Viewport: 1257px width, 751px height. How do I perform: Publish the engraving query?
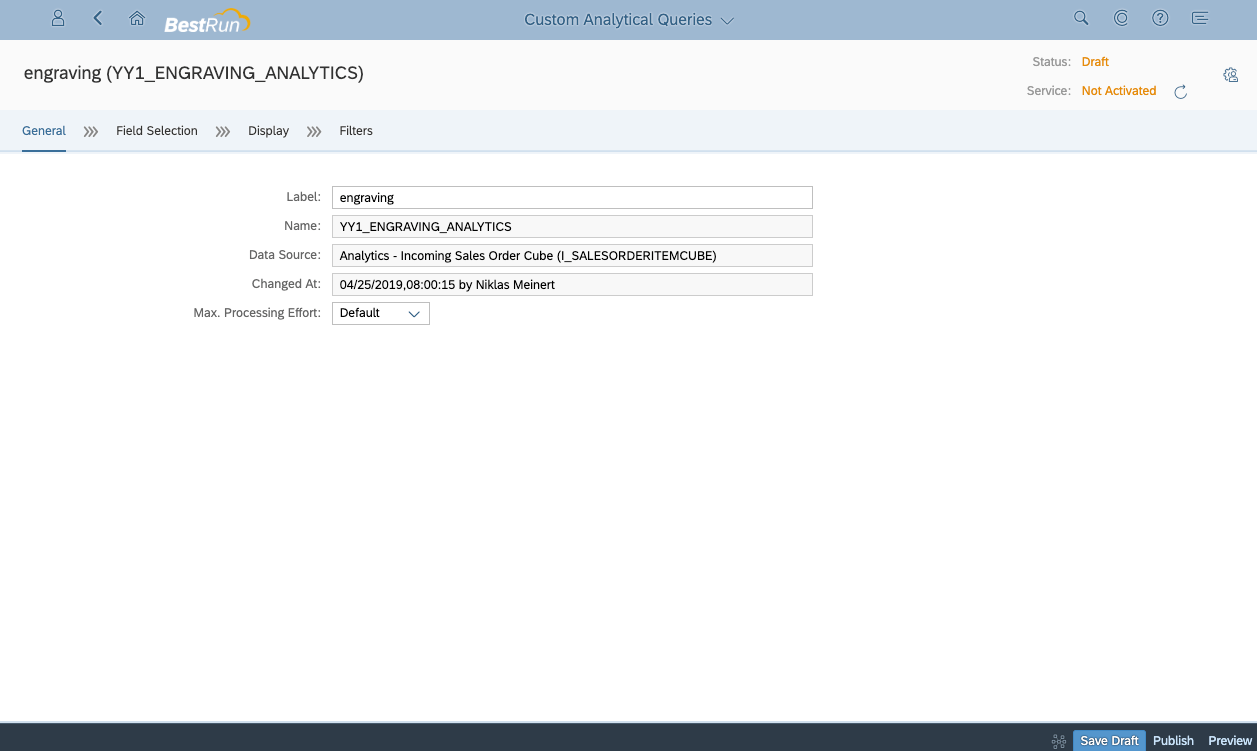pyautogui.click(x=1173, y=740)
